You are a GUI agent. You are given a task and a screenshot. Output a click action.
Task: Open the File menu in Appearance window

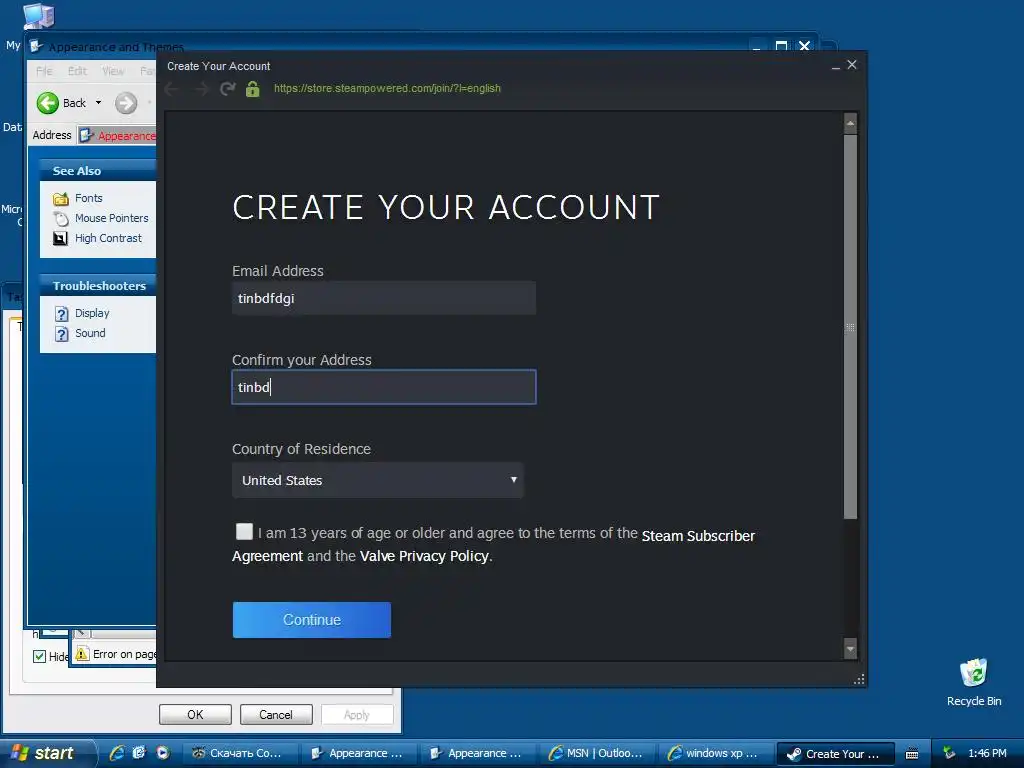tap(44, 71)
